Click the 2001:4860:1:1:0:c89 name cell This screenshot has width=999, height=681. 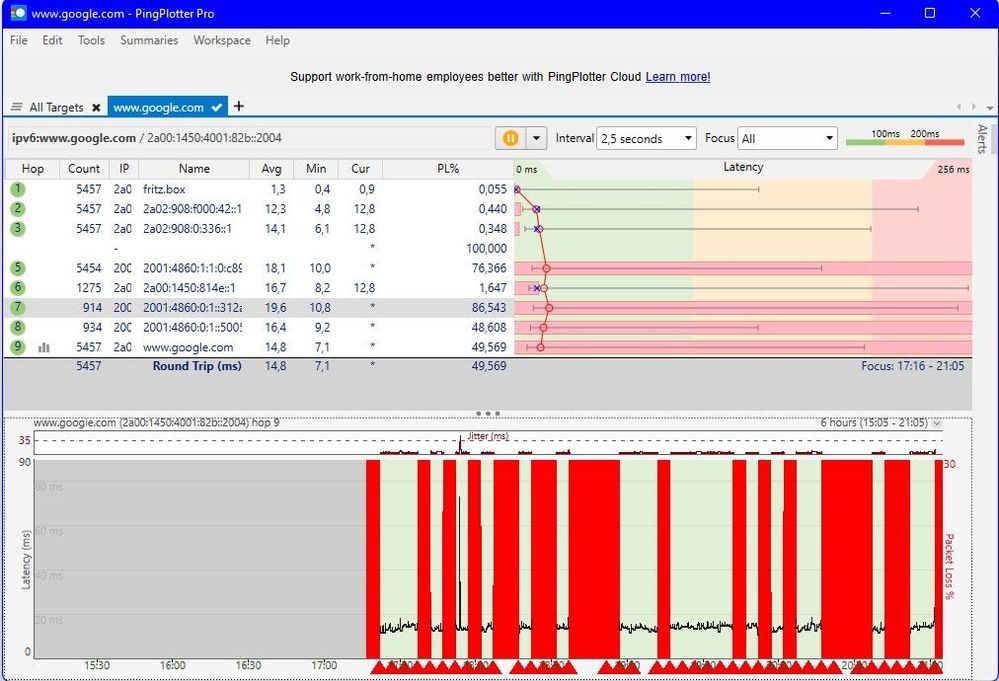[x=192, y=268]
